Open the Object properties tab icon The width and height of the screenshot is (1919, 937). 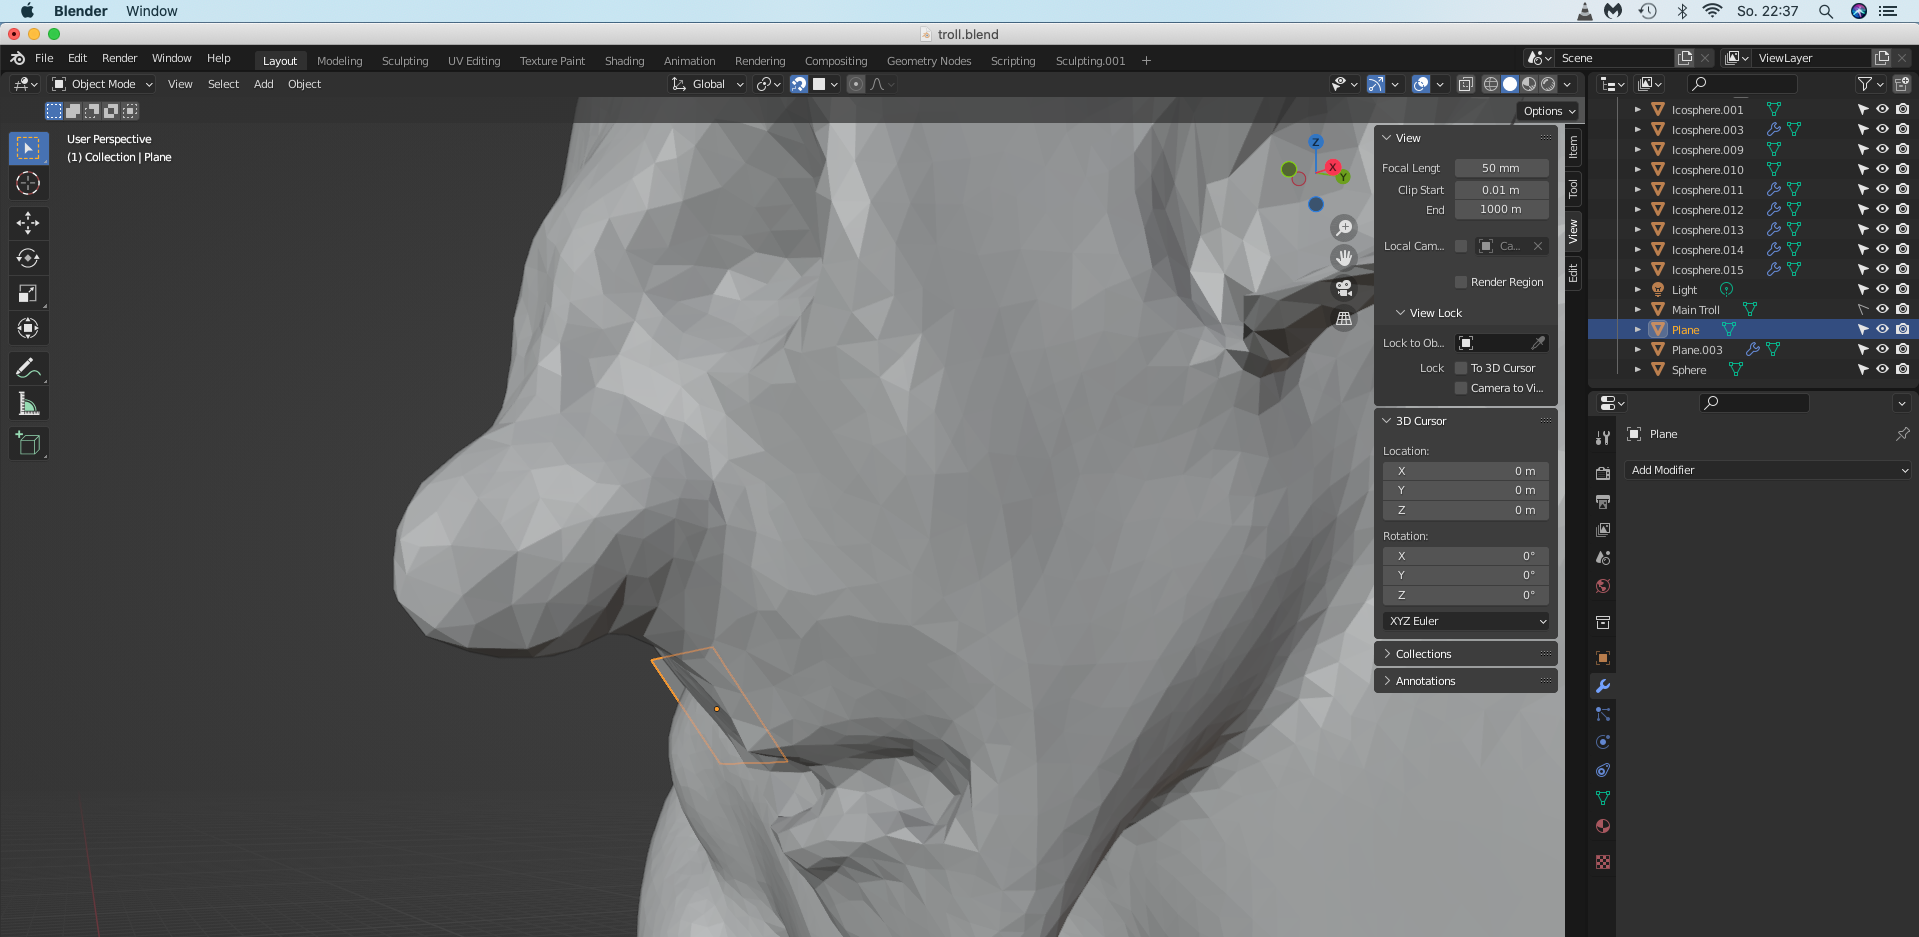[x=1603, y=658]
